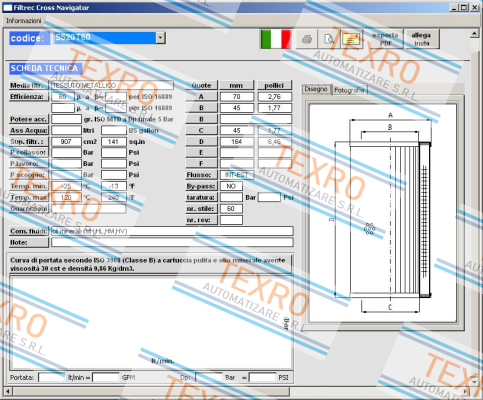Click the Efficienza value 60 field
Image resolution: width=483 pixels, height=400 pixels.
[x=63, y=97]
